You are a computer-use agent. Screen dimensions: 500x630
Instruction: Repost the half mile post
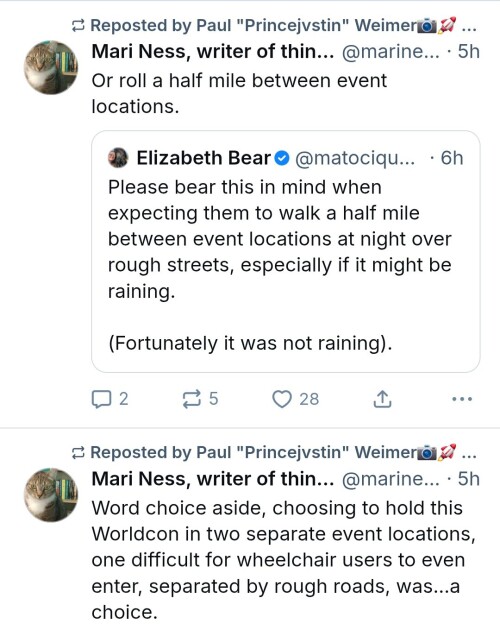(200, 399)
